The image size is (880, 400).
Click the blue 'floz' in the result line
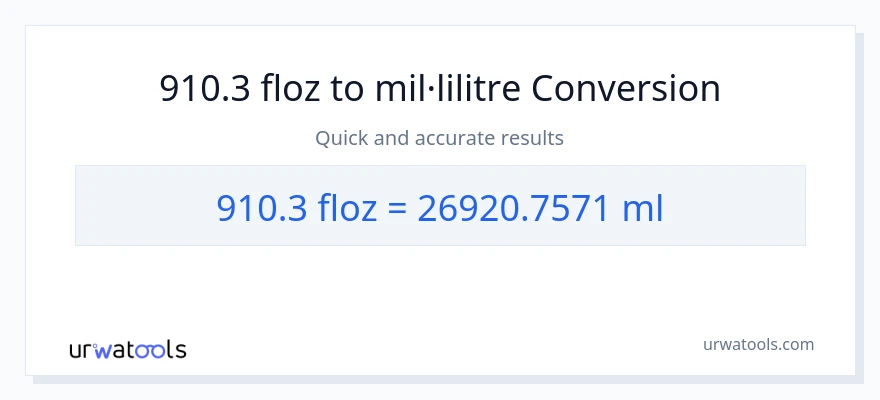(349, 207)
